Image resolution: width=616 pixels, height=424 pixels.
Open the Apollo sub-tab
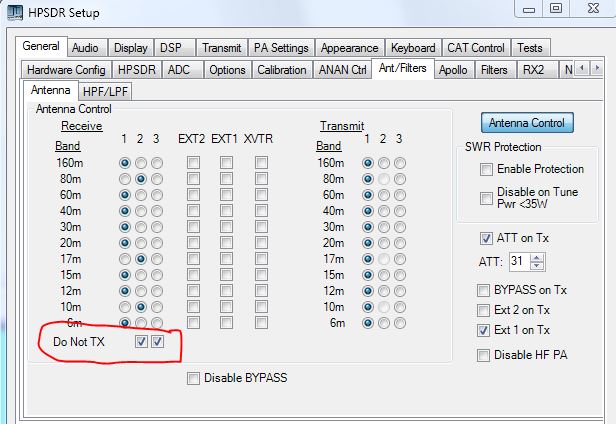[453, 70]
